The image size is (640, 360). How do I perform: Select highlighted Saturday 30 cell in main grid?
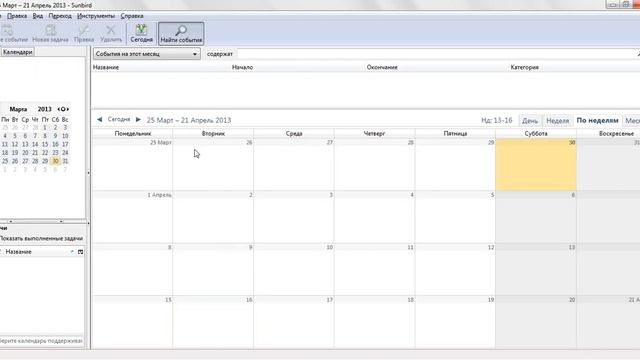pos(536,164)
